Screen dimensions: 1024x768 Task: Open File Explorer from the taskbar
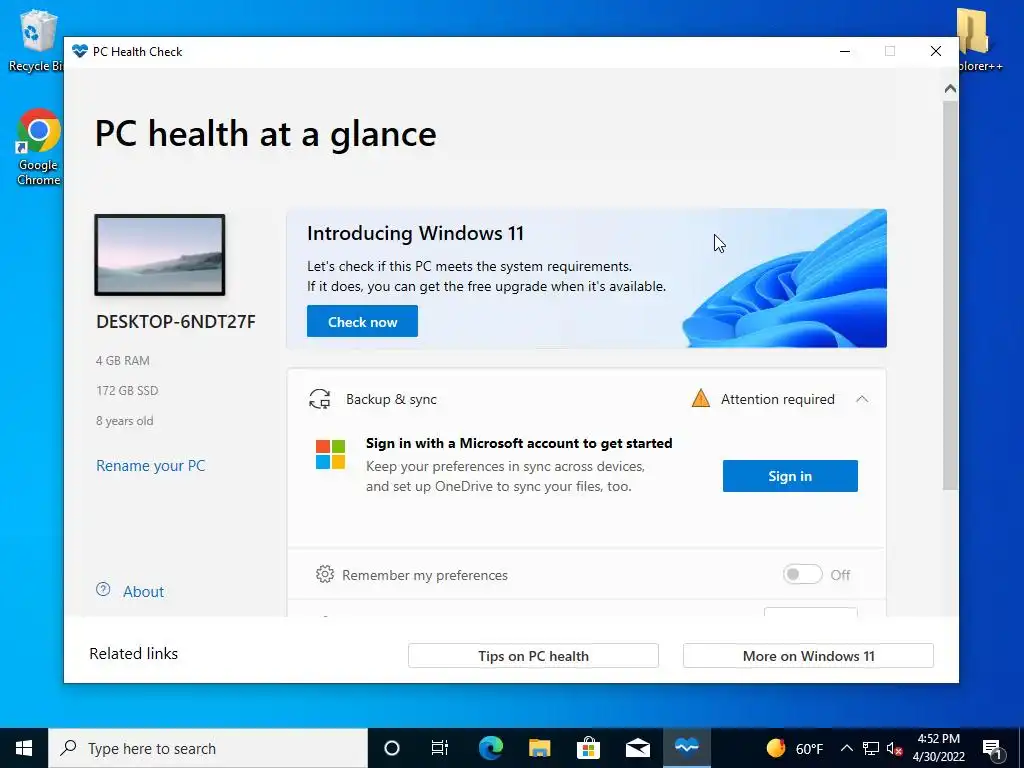[539, 748]
